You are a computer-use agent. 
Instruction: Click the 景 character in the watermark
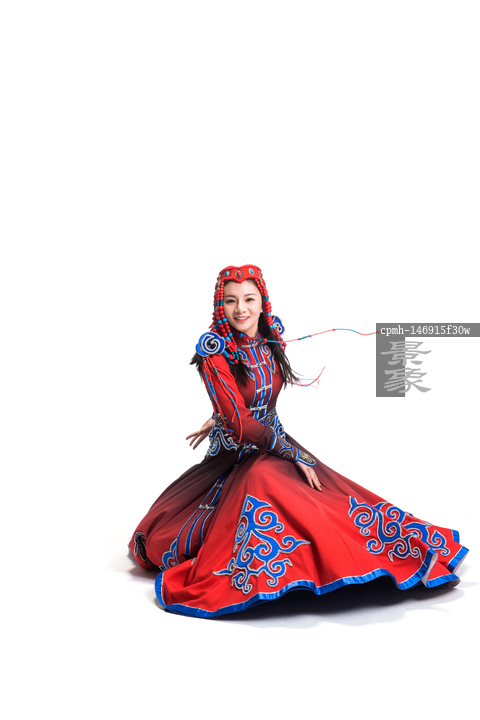tap(405, 353)
